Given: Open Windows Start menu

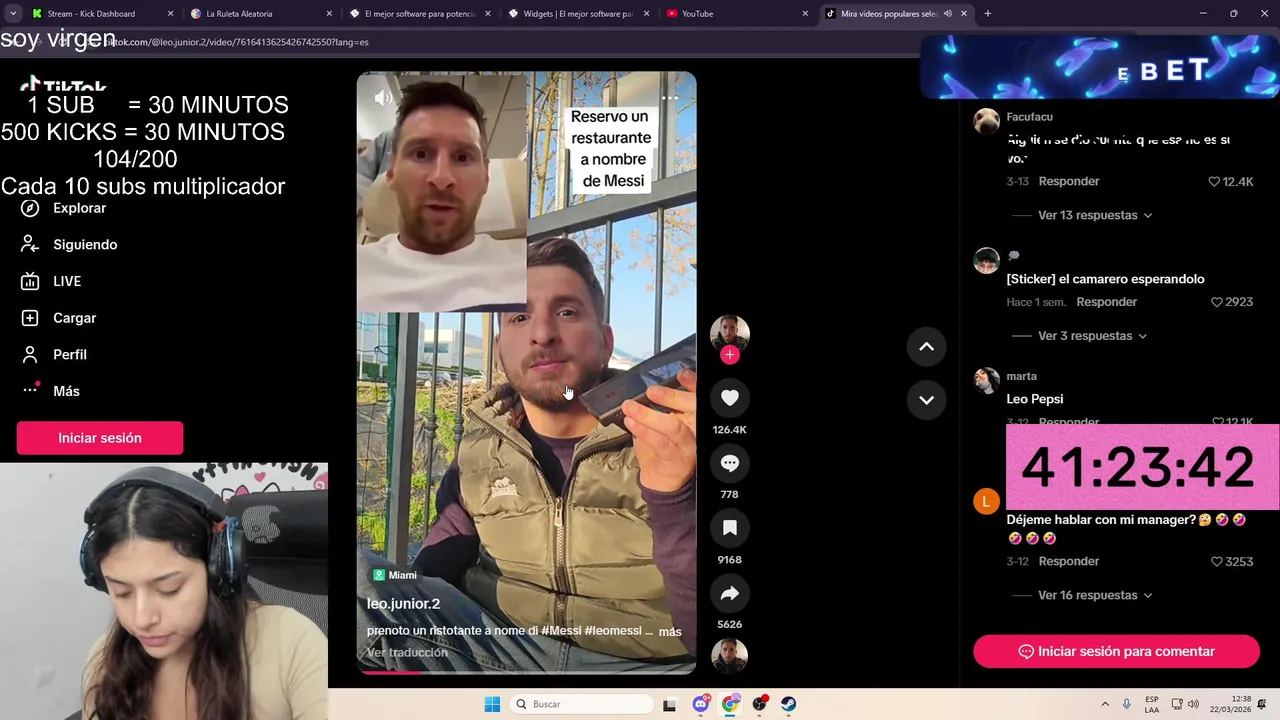Looking at the screenshot, I should 492,704.
